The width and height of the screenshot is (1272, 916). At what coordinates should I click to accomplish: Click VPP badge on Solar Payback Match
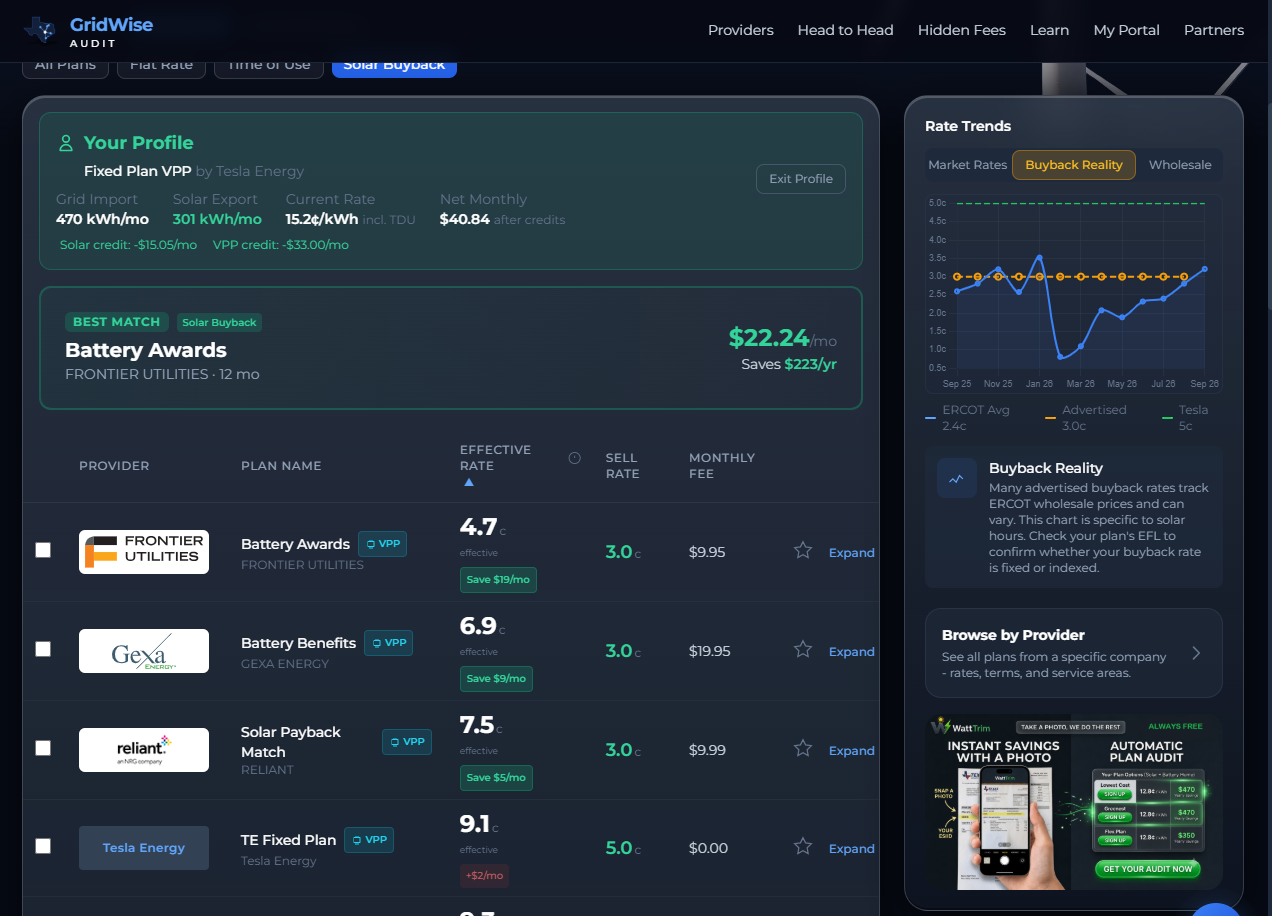tap(407, 742)
